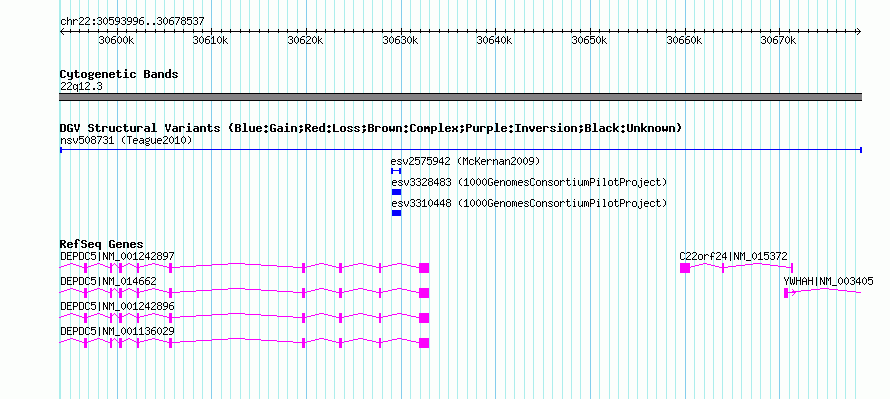This screenshot has height=399, width=890.
Task: Click the Cytogenetic Bands track title
Action: point(119,74)
